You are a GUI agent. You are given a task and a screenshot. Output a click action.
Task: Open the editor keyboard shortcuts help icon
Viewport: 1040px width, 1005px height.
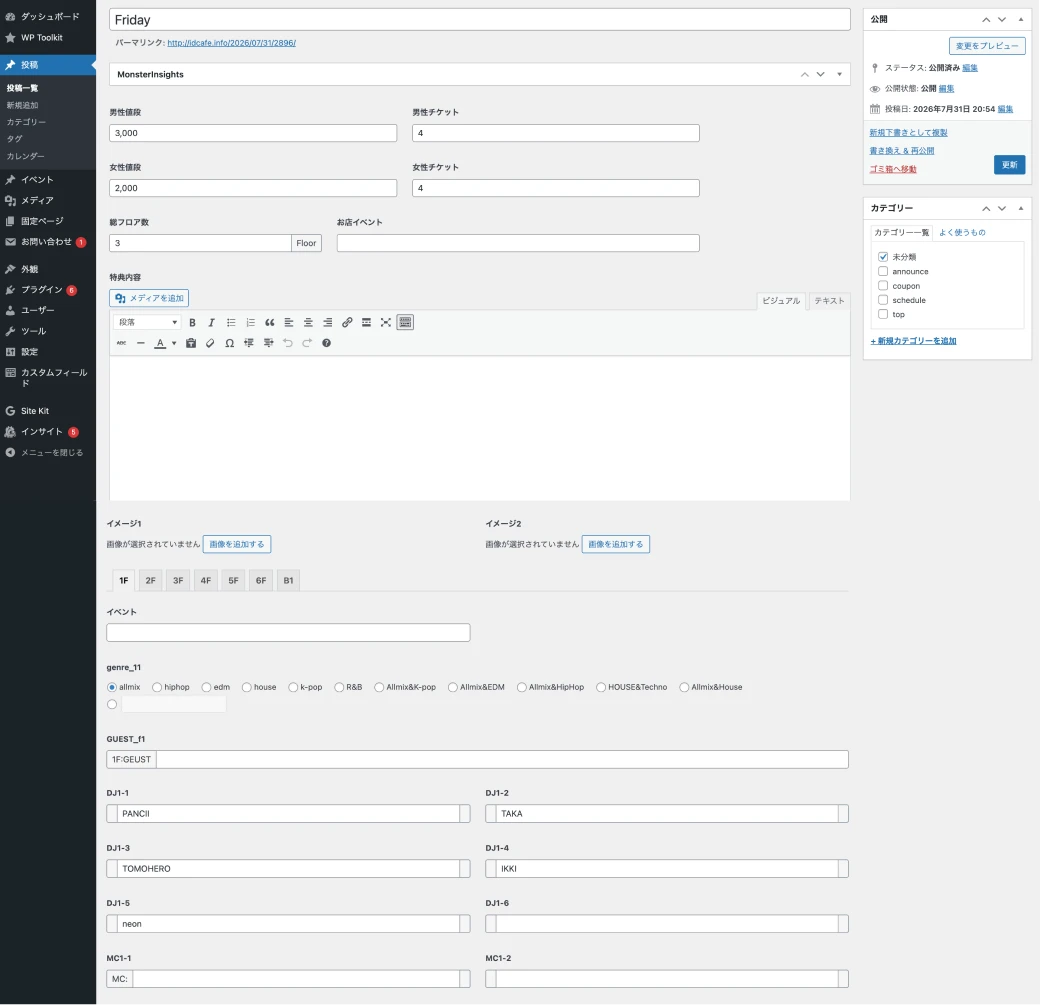point(326,343)
